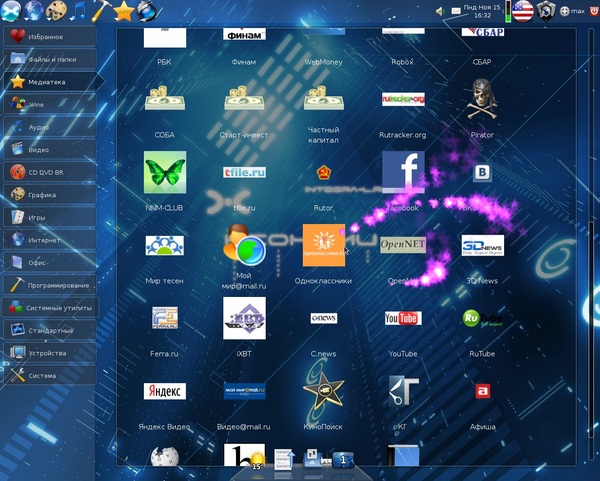The height and width of the screenshot is (481, 600).
Task: Select the Графика category
Action: 50,194
